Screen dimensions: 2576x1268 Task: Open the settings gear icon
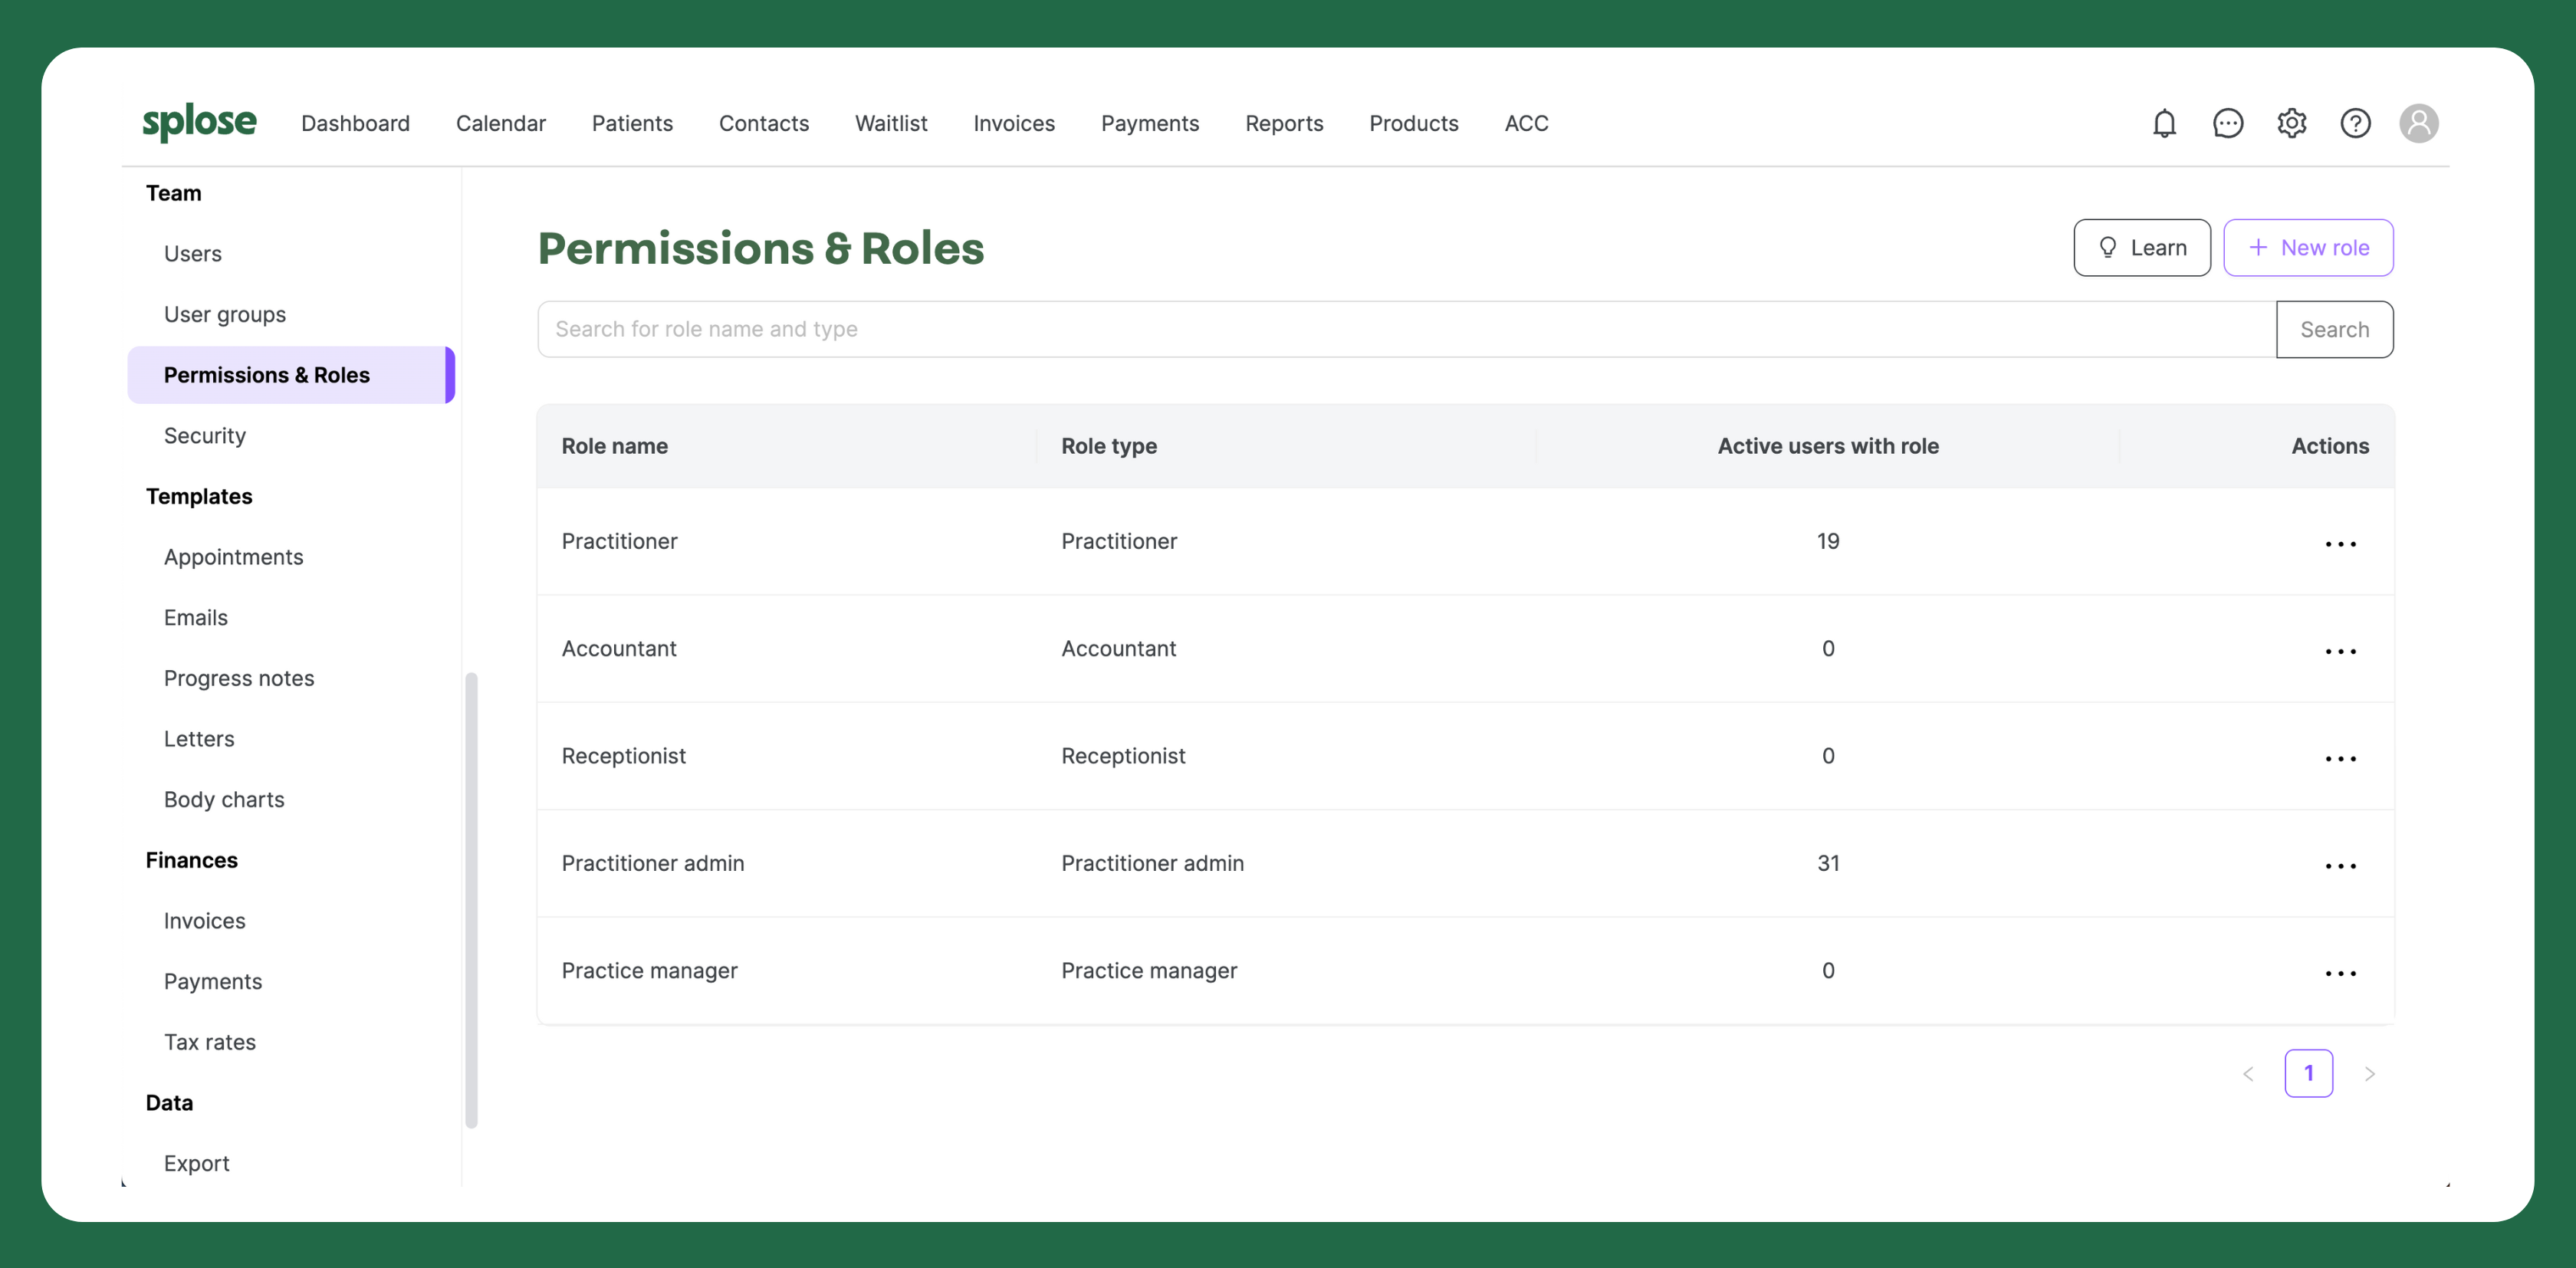pos(2292,123)
